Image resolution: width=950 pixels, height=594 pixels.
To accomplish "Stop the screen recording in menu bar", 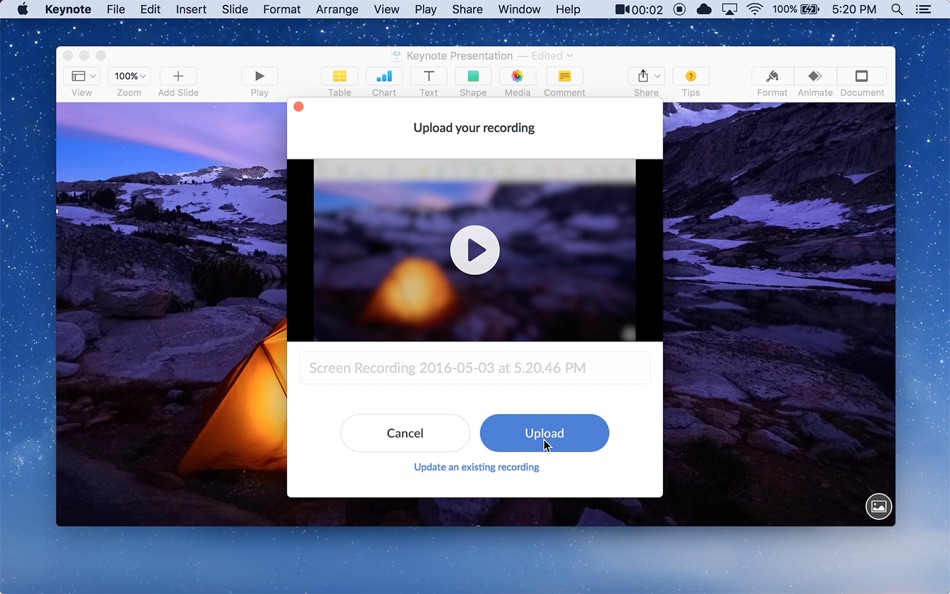I will click(679, 9).
